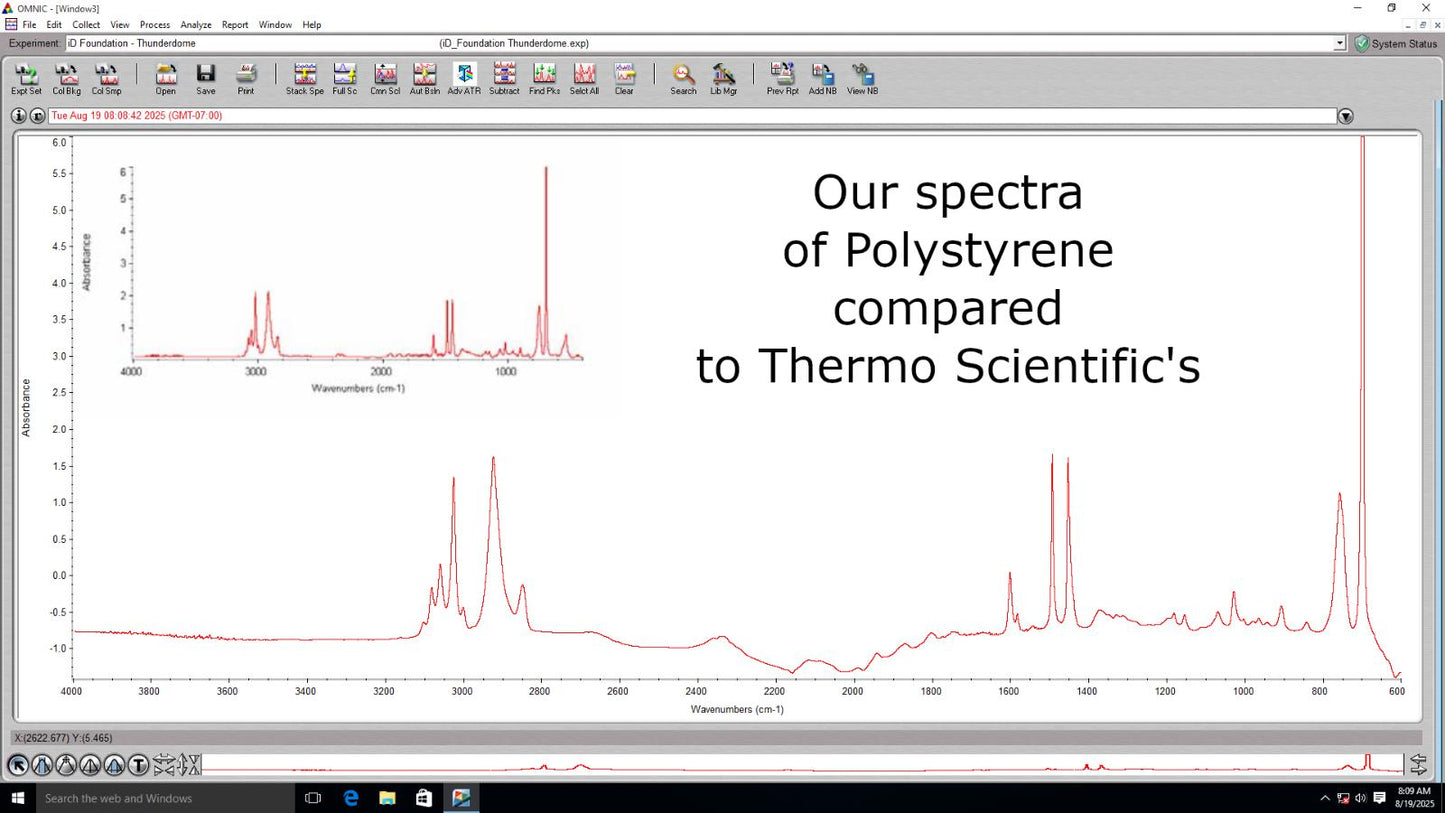Click the Search the web and Windows box
1445x813 pixels.
[x=166, y=798]
